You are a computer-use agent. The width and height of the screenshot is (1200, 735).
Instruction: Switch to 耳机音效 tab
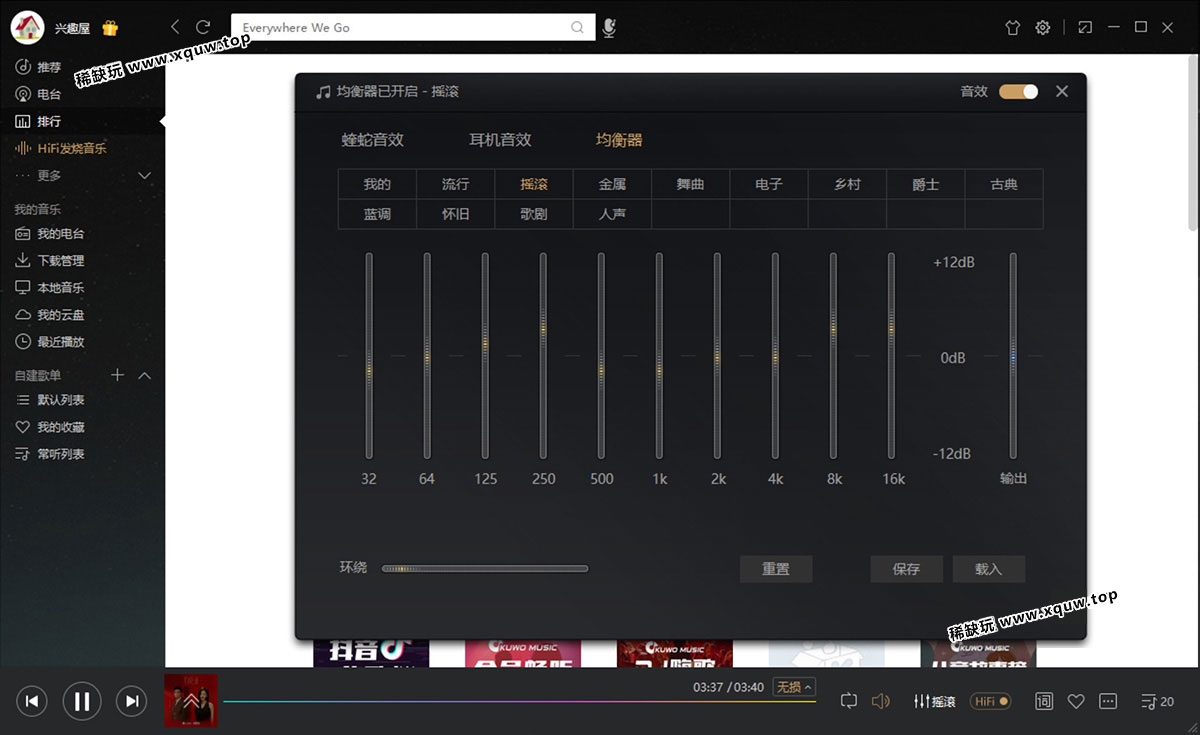click(500, 140)
